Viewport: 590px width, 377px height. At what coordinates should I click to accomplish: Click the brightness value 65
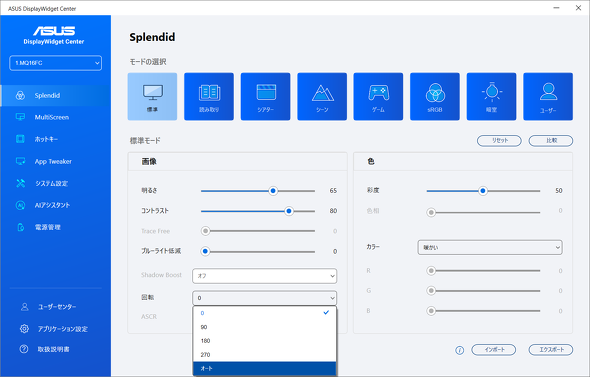coord(333,191)
